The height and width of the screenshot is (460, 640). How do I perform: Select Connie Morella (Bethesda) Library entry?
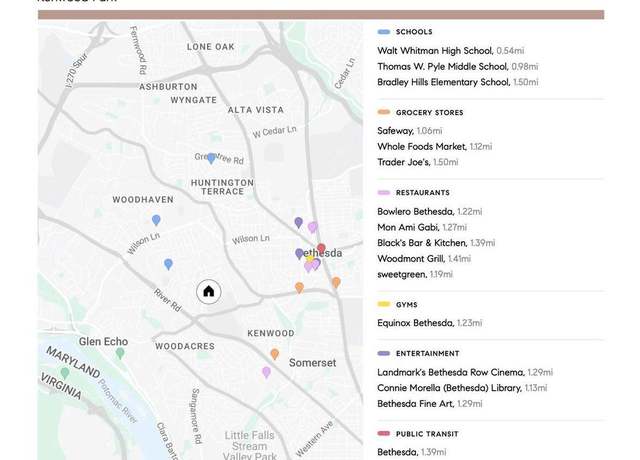point(462,388)
